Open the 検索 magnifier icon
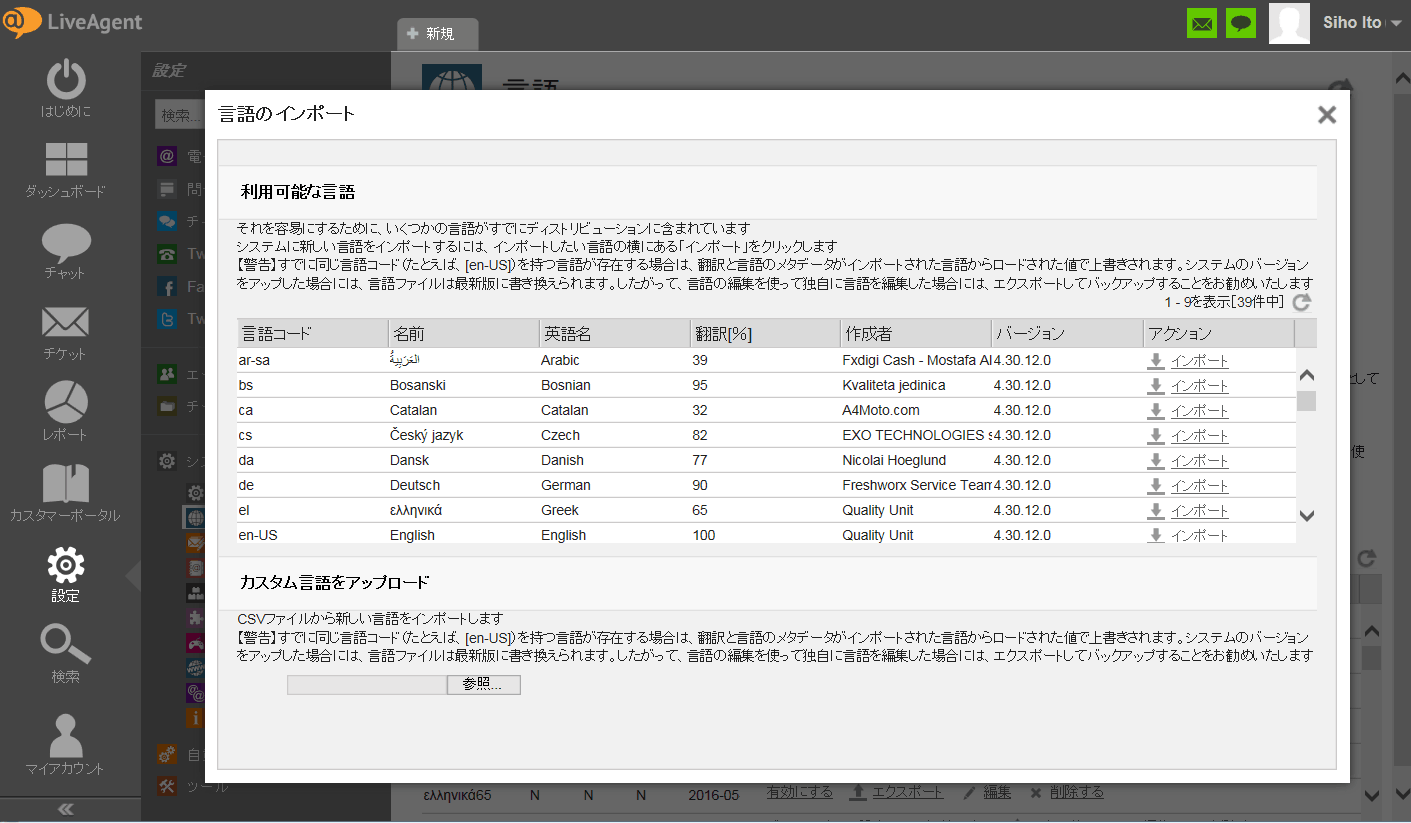Viewport: 1411px width, 823px height. pos(66,645)
